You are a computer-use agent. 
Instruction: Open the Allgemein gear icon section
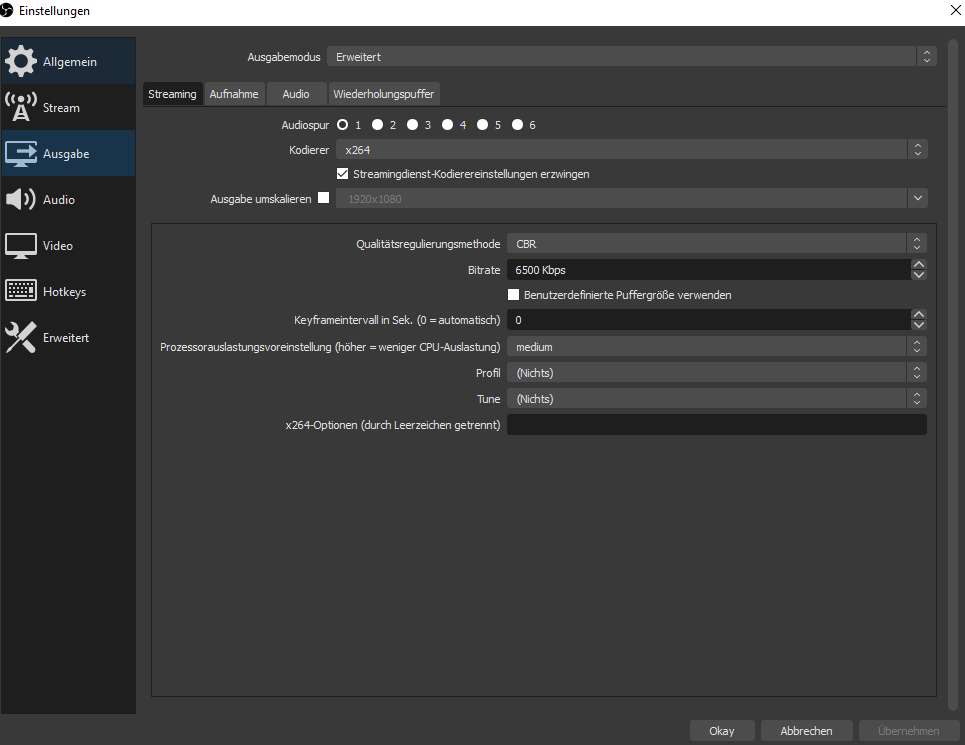(21, 61)
